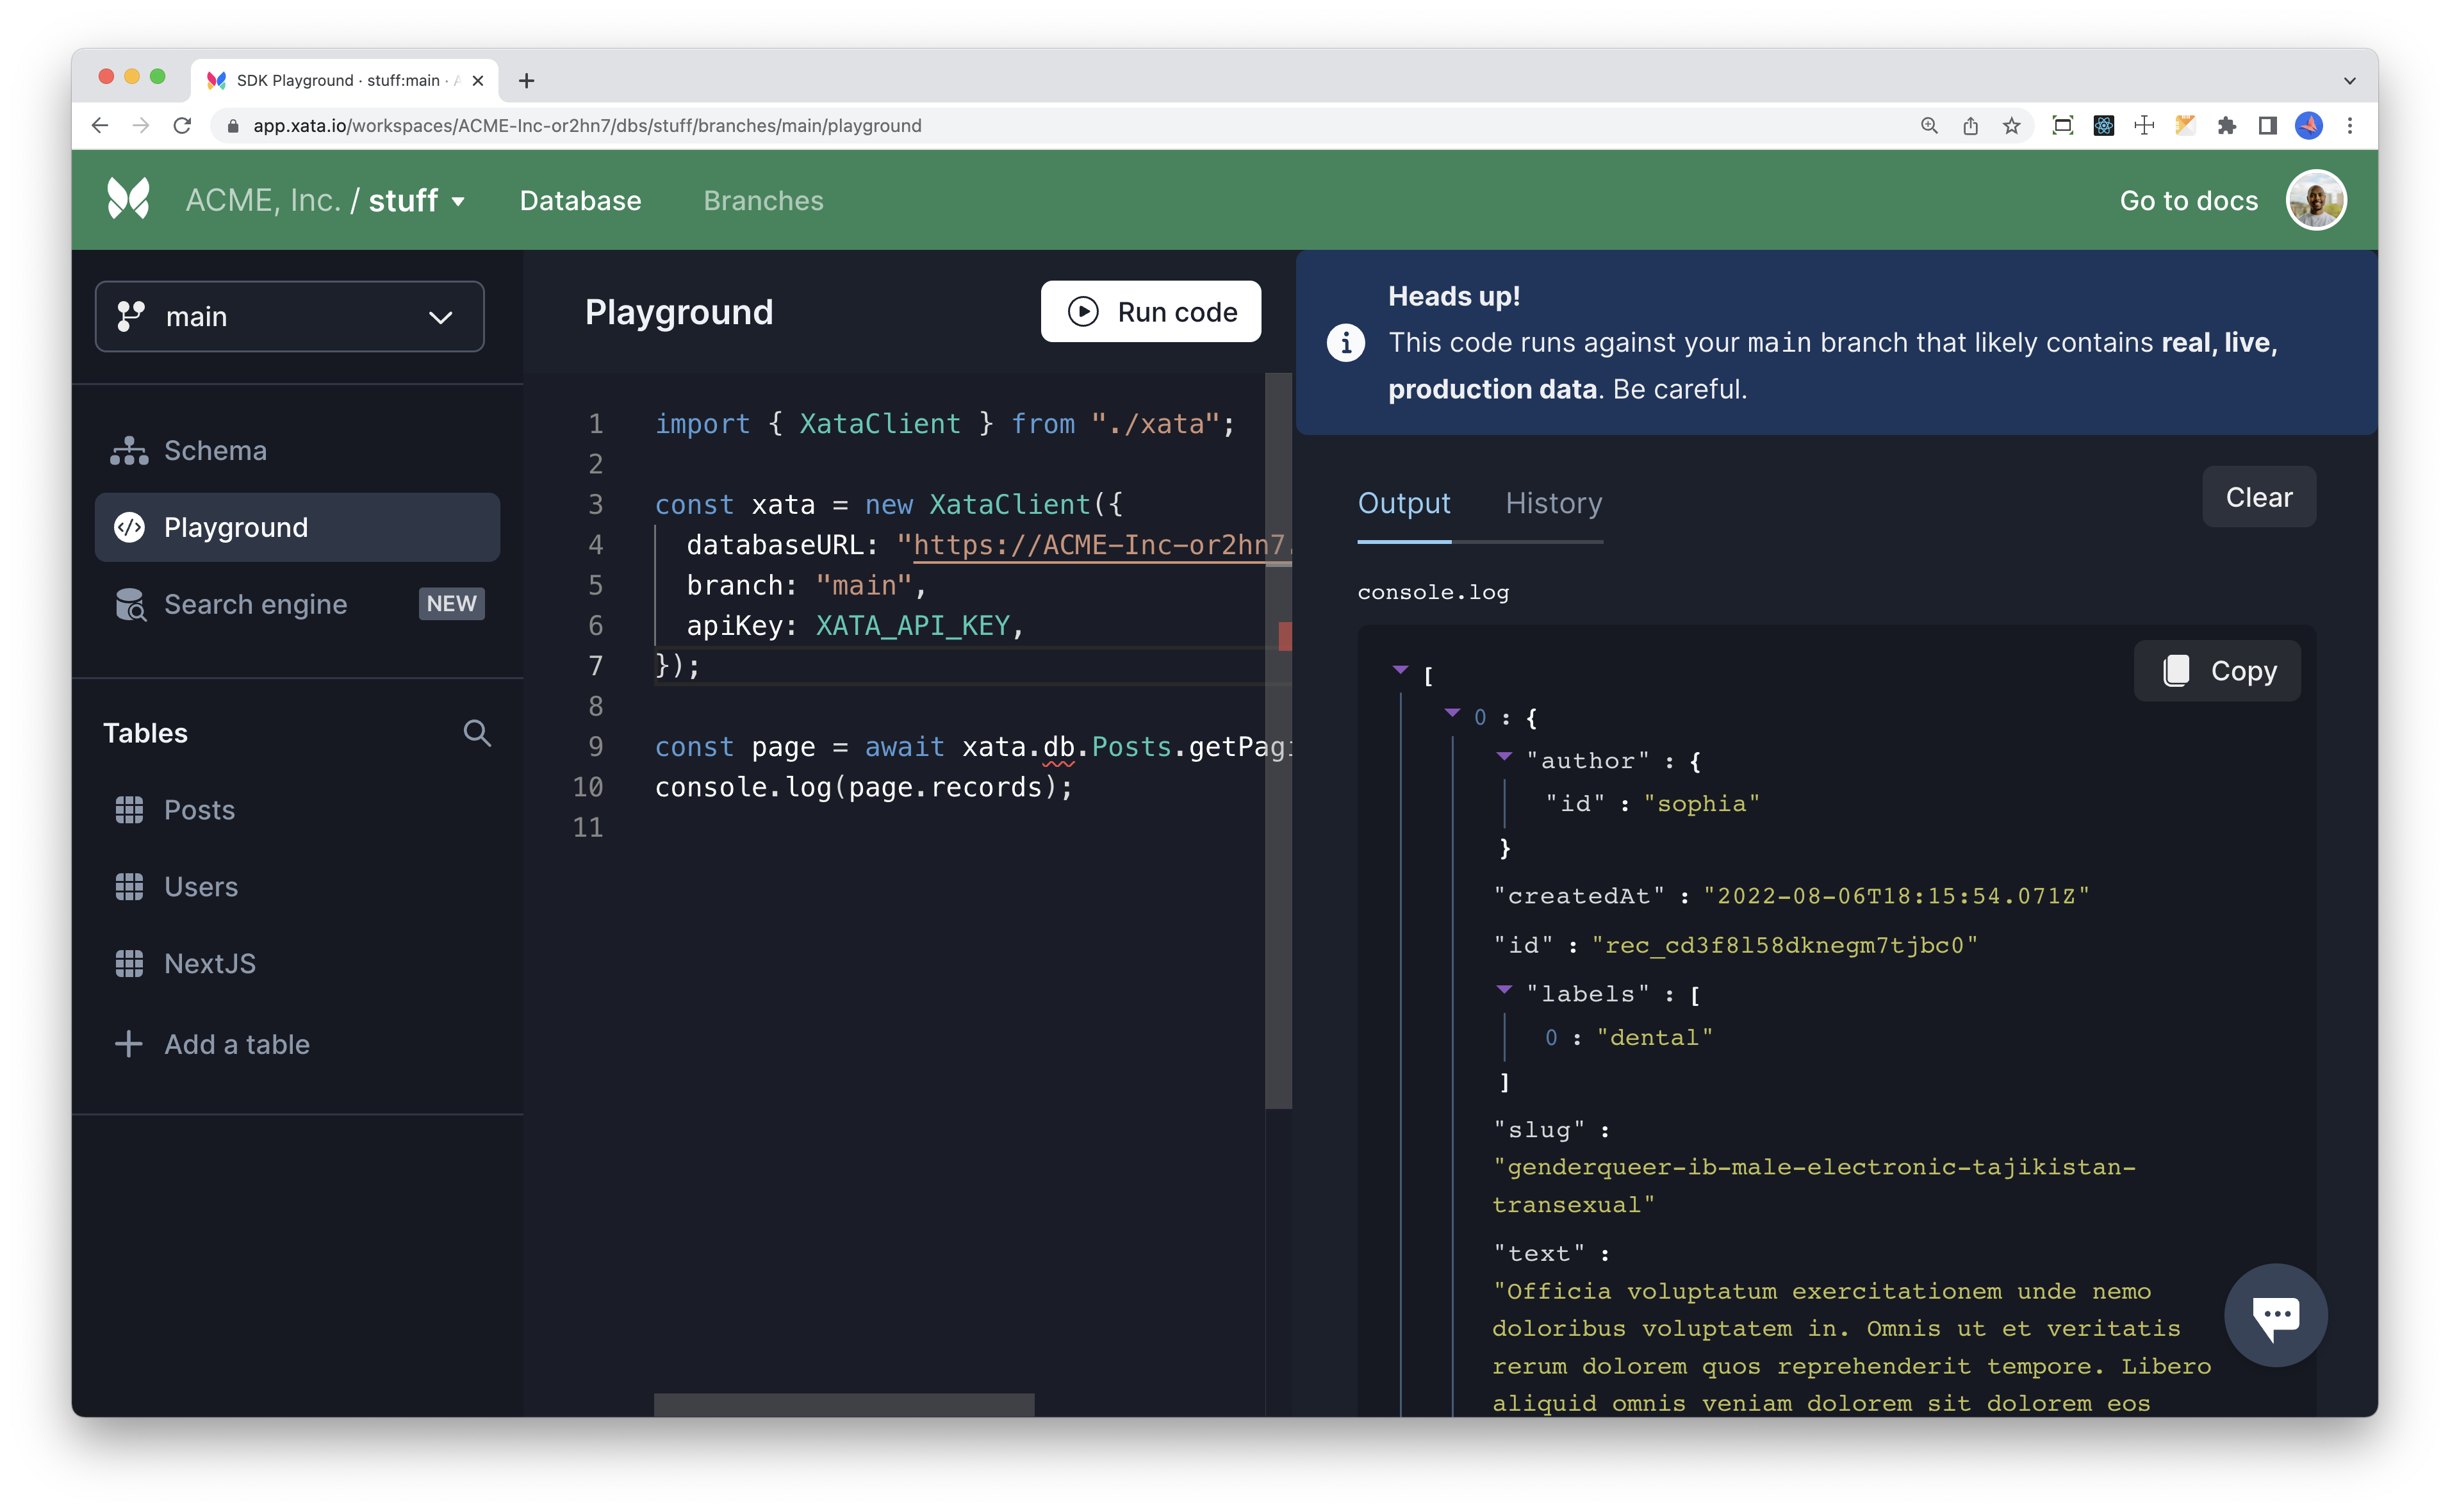
Task: Click the Posts table grid icon
Action: point(129,810)
